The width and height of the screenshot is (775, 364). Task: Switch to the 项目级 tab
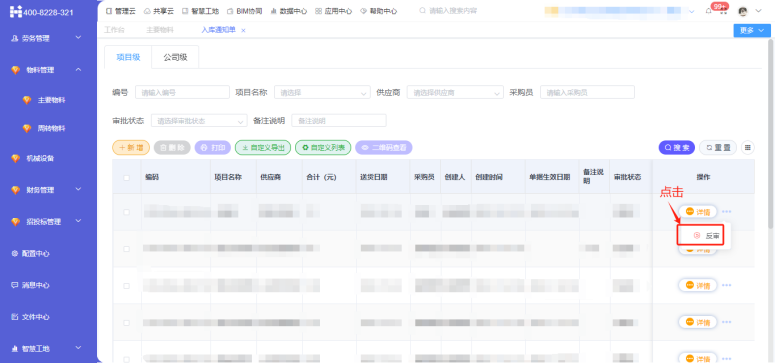click(x=128, y=57)
